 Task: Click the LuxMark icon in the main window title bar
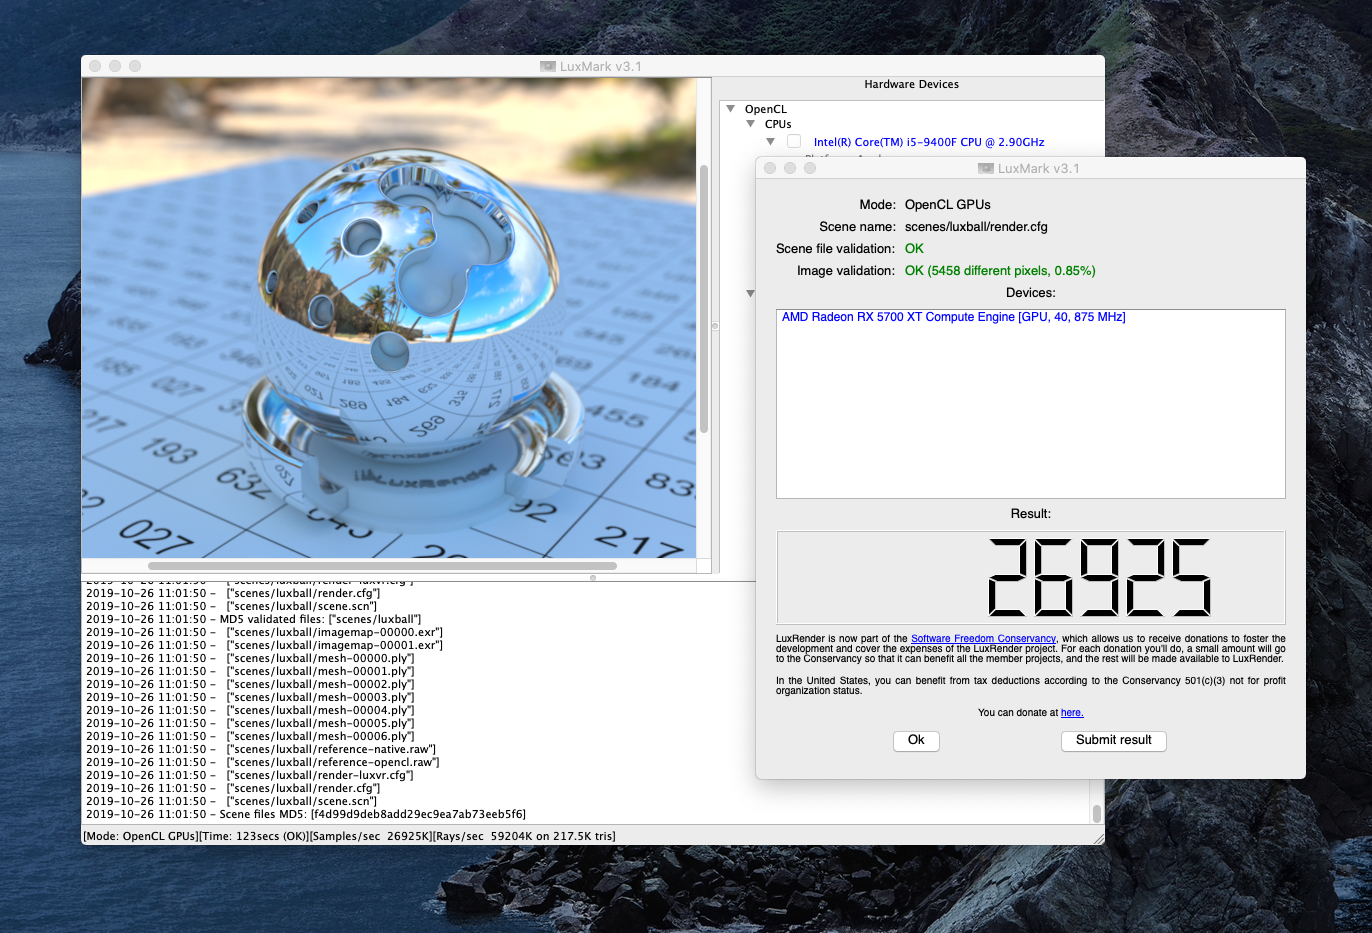(547, 66)
